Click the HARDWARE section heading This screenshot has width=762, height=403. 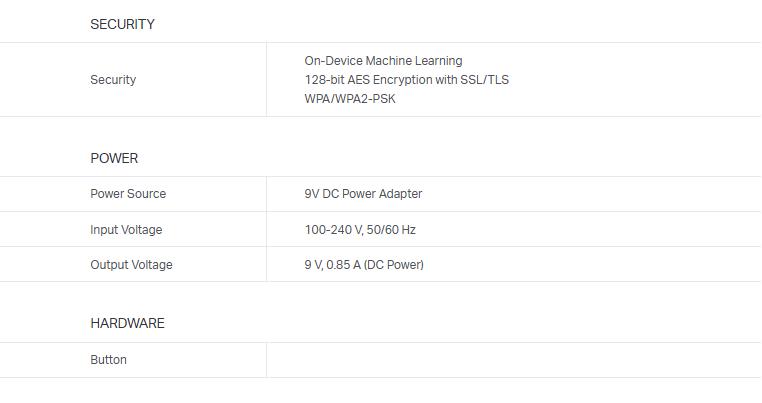[x=127, y=324]
